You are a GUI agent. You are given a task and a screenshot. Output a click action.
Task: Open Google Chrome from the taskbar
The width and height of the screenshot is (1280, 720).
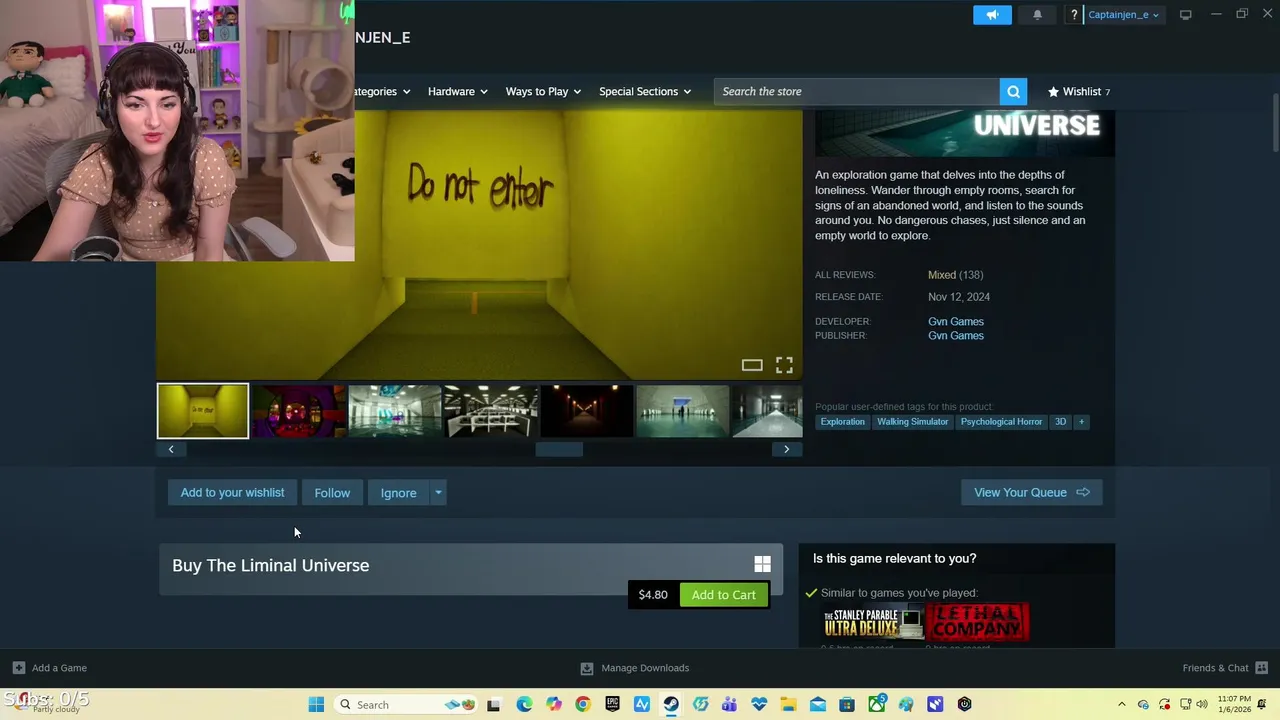point(583,705)
